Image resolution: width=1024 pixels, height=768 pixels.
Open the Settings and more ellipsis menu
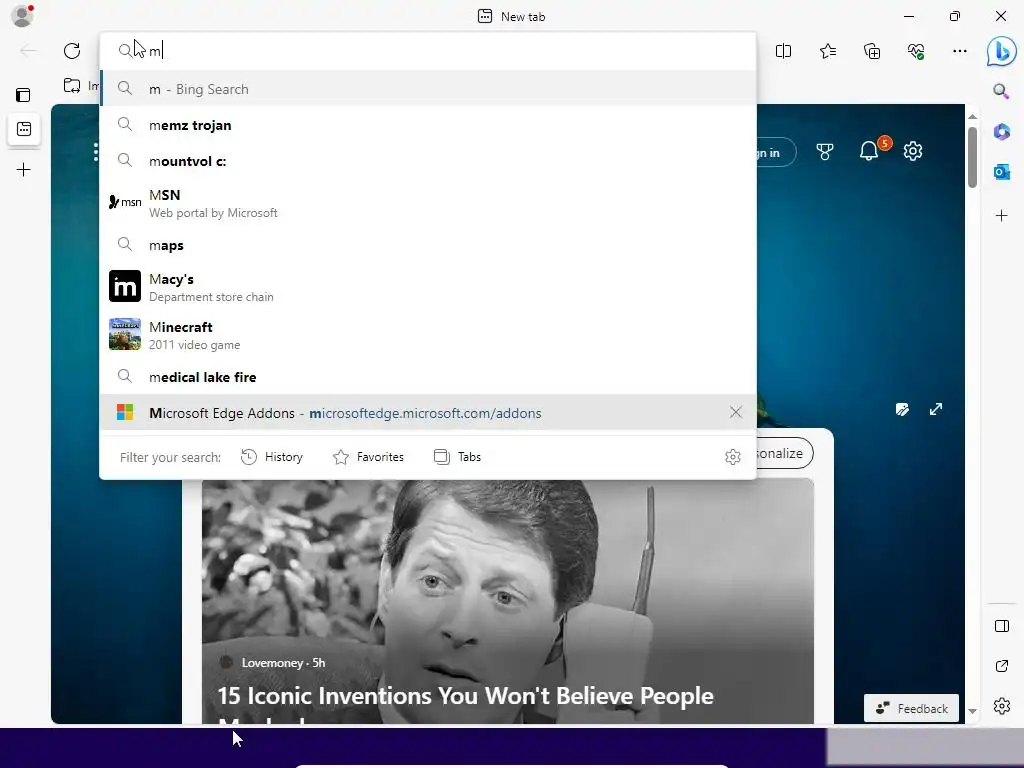(959, 51)
